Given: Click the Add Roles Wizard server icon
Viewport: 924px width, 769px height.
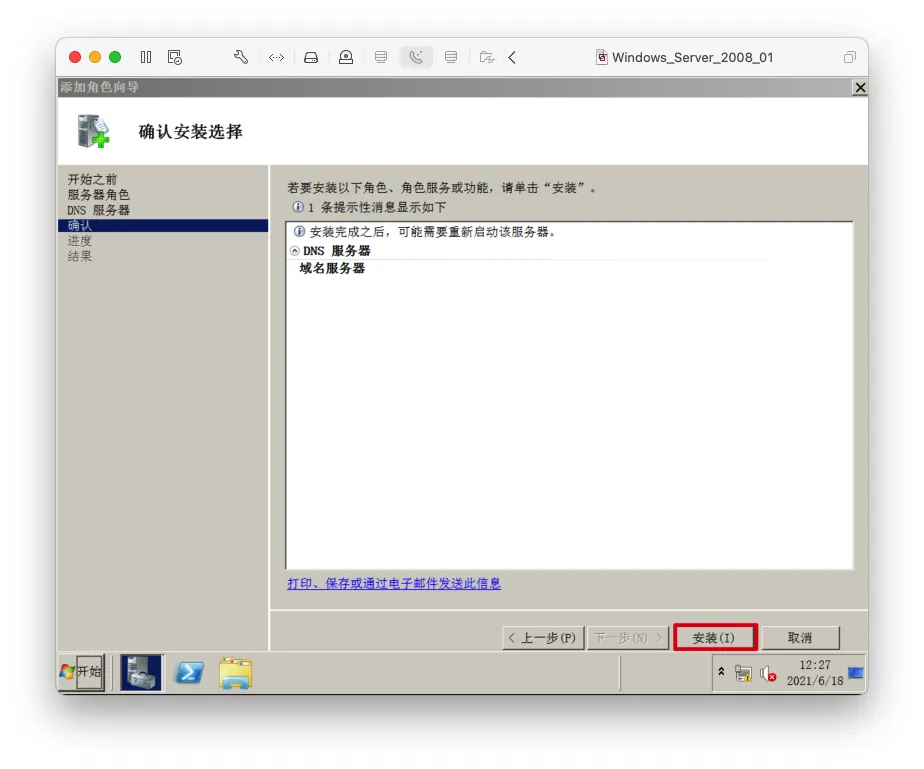Looking at the screenshot, I should tap(93, 131).
